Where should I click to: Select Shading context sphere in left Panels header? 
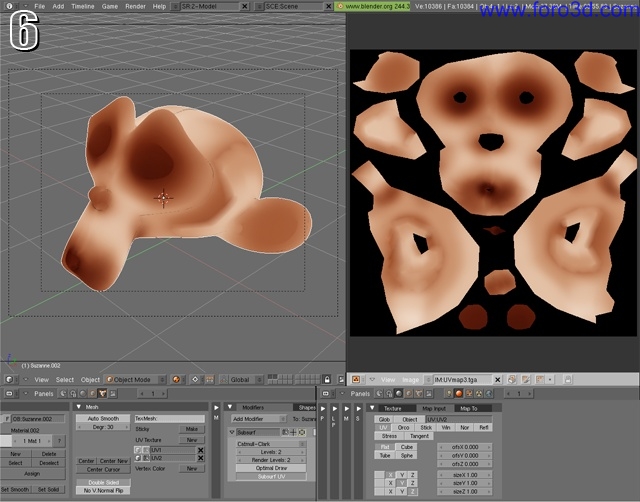(x=83, y=393)
